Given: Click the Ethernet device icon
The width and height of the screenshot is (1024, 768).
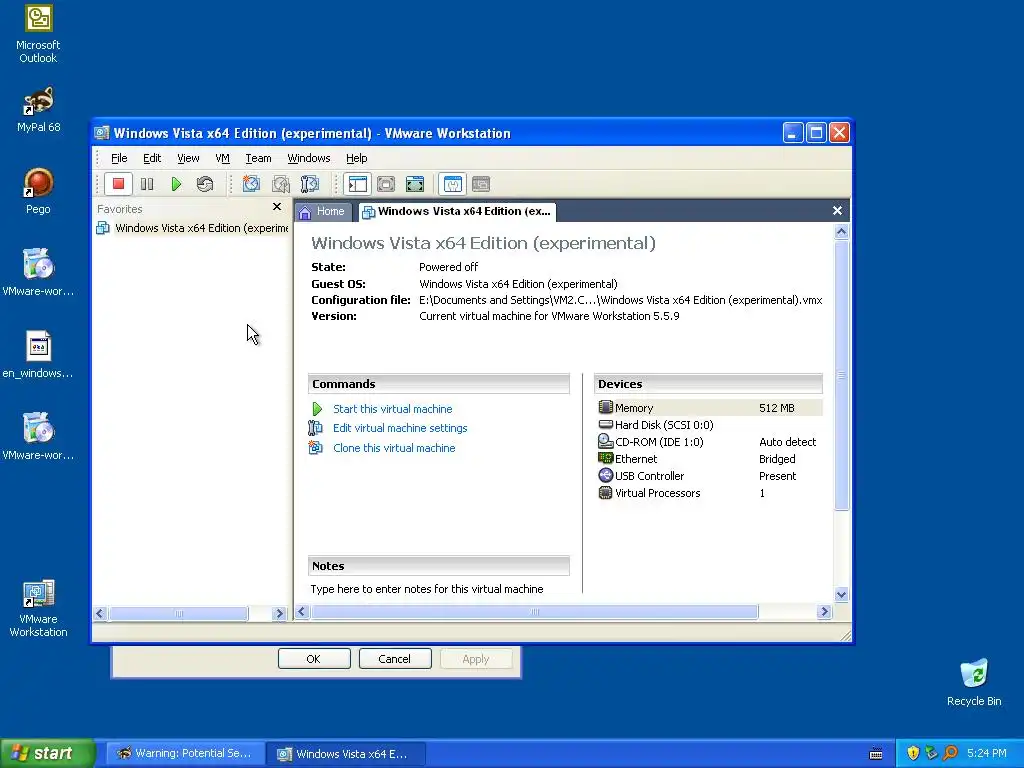Looking at the screenshot, I should 605,458.
